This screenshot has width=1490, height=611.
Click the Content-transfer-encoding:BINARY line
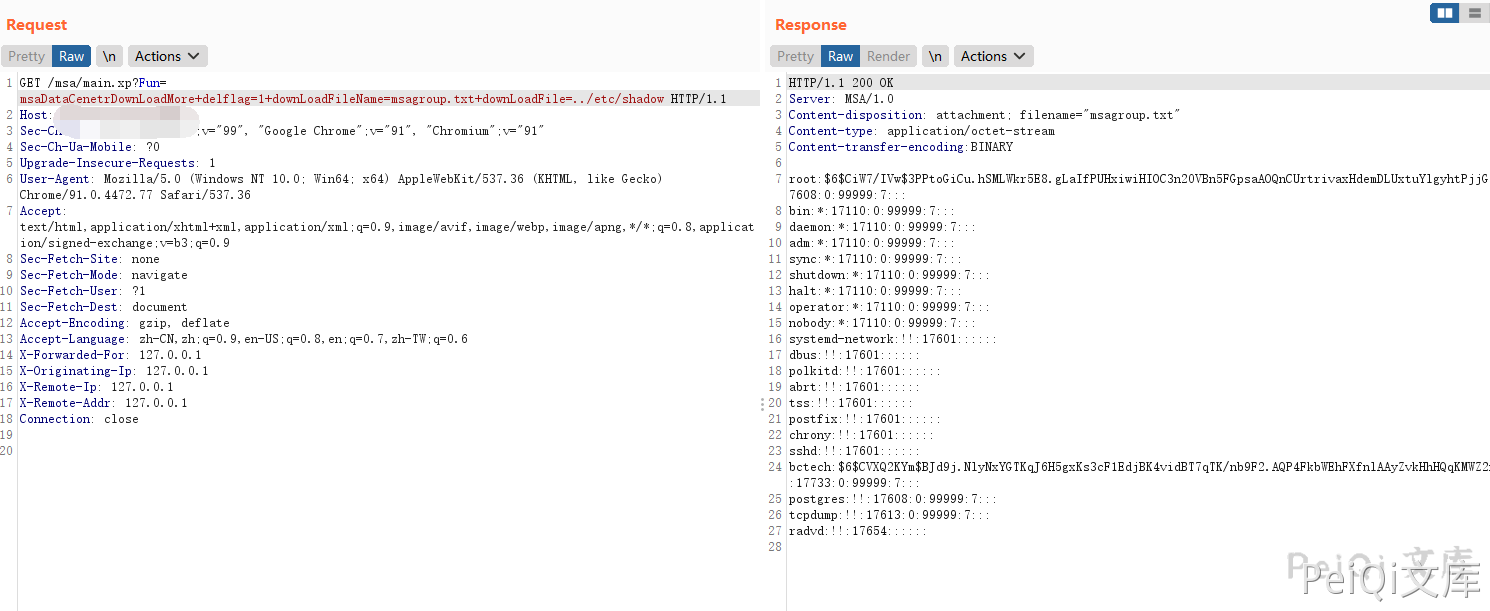coord(900,147)
